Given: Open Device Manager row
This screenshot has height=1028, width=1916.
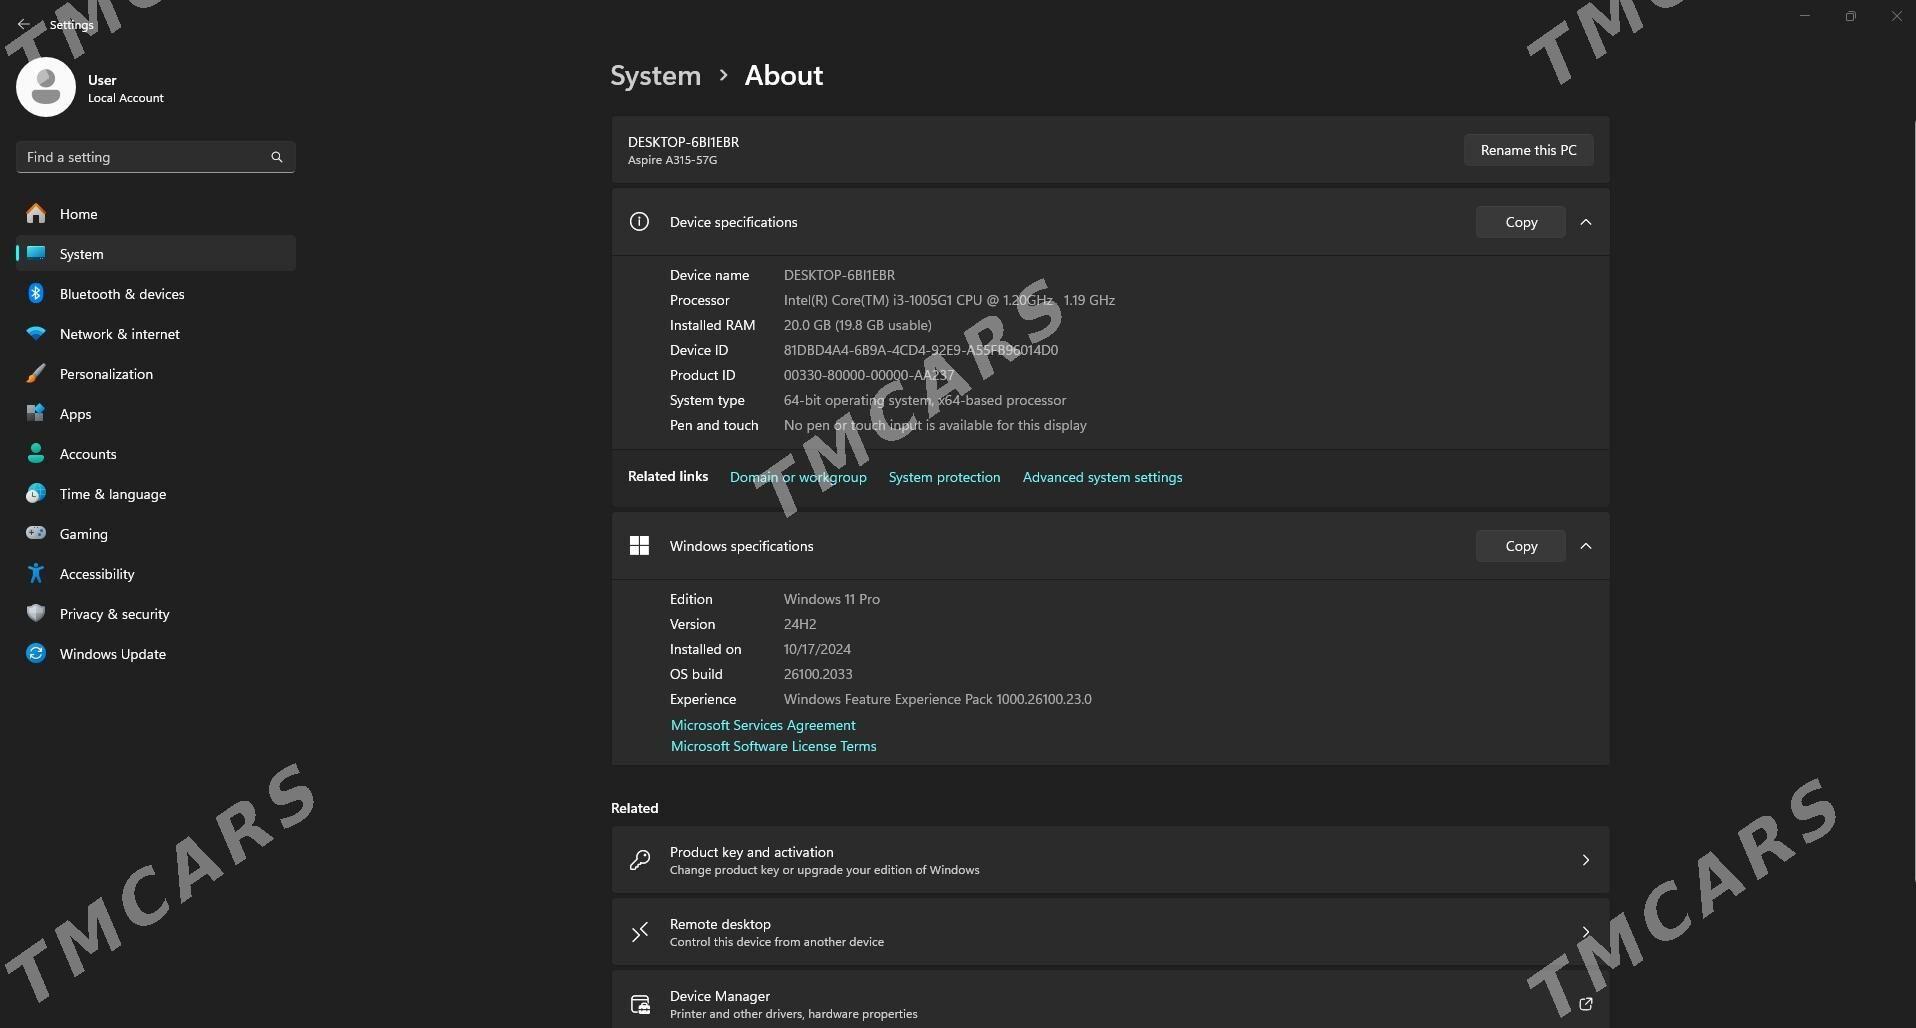Looking at the screenshot, I should (1110, 1000).
